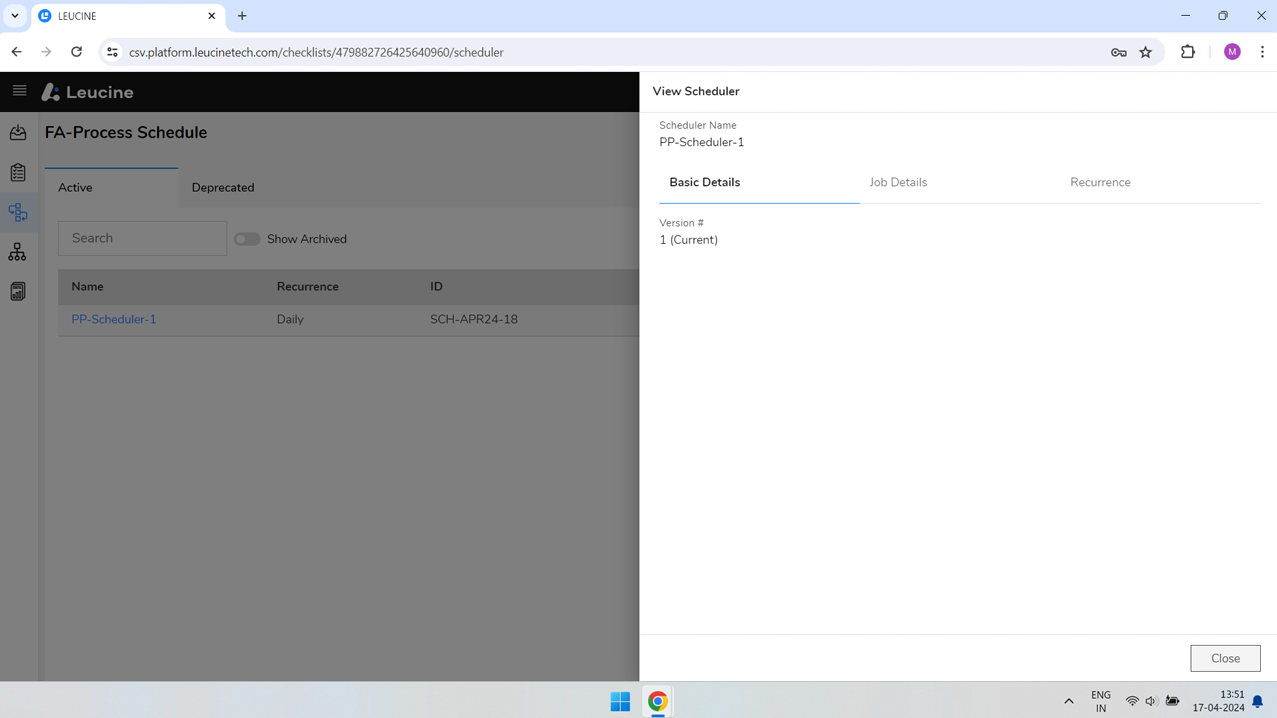This screenshot has height=718, width=1277.
Task: Open the tab search dropdown arrow
Action: click(15, 16)
